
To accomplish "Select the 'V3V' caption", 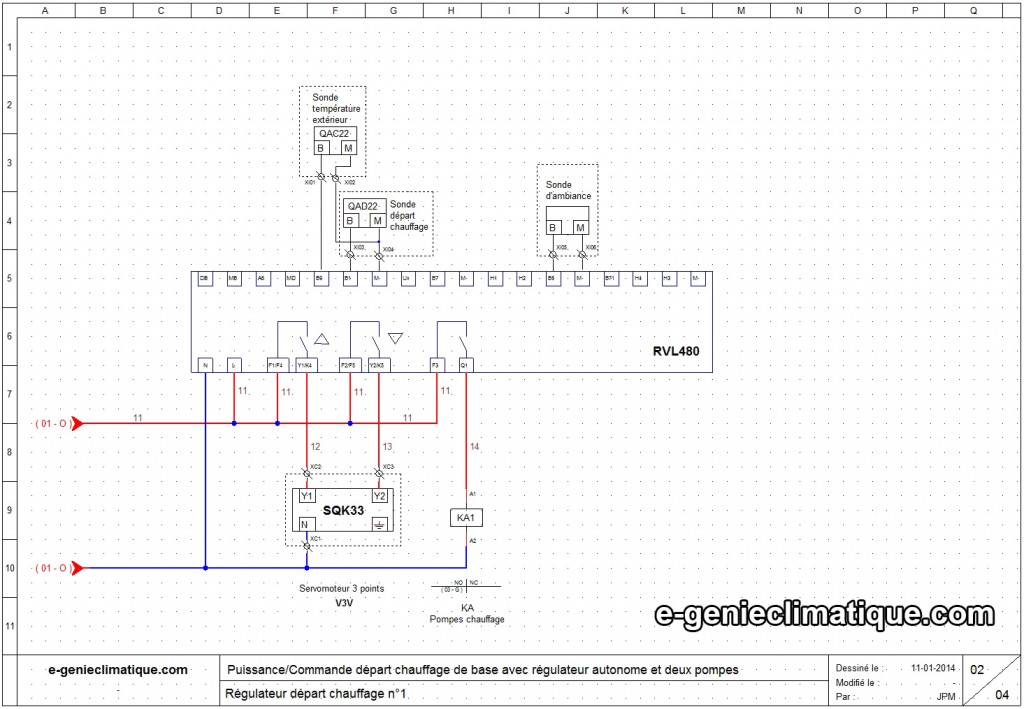I will (x=343, y=603).
